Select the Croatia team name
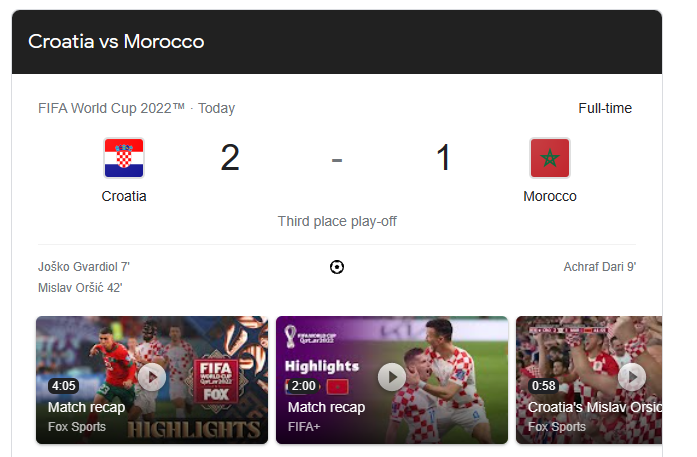This screenshot has height=457, width=697. click(124, 196)
